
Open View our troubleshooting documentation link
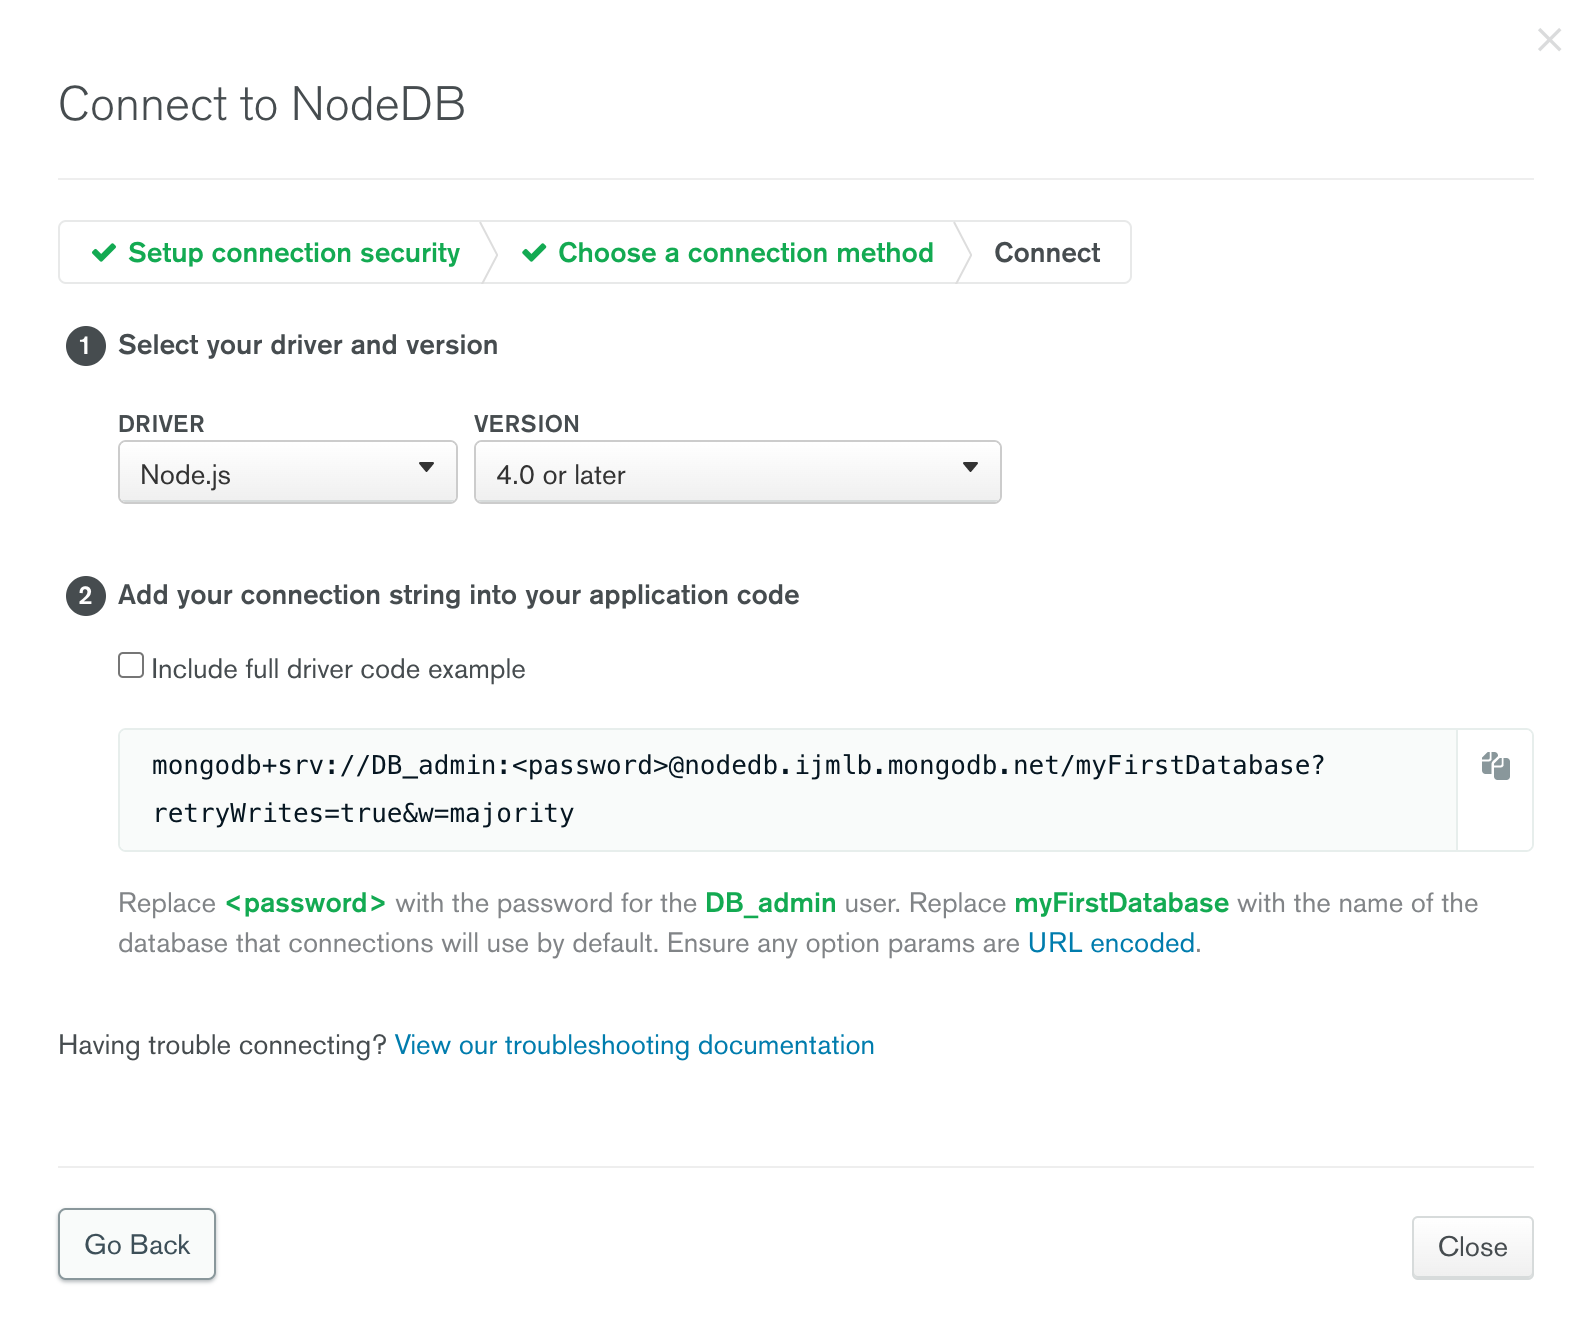(635, 1045)
